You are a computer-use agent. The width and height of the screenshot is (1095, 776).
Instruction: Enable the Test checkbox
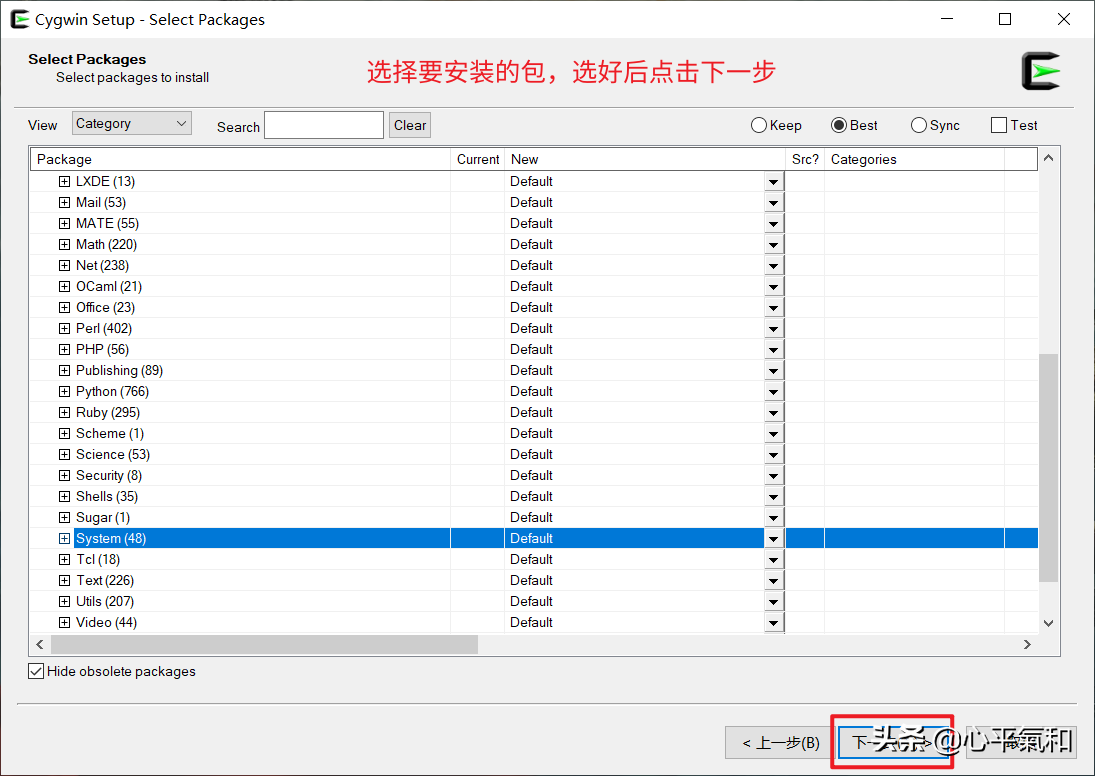click(995, 125)
